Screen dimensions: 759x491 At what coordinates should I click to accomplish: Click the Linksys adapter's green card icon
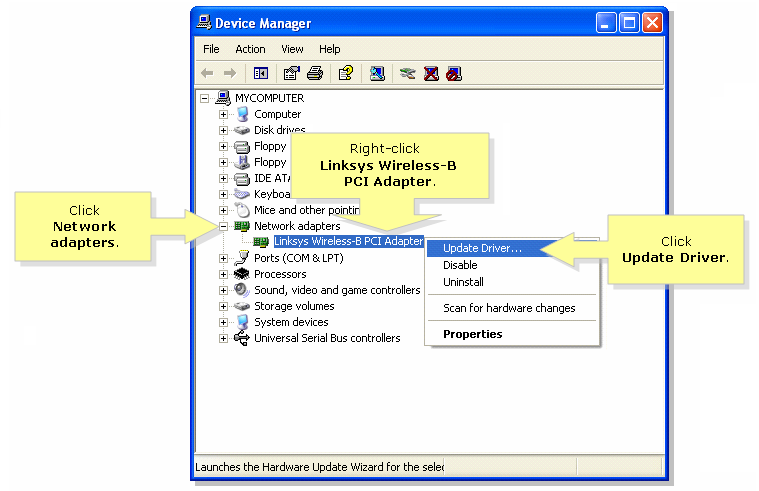click(x=261, y=241)
